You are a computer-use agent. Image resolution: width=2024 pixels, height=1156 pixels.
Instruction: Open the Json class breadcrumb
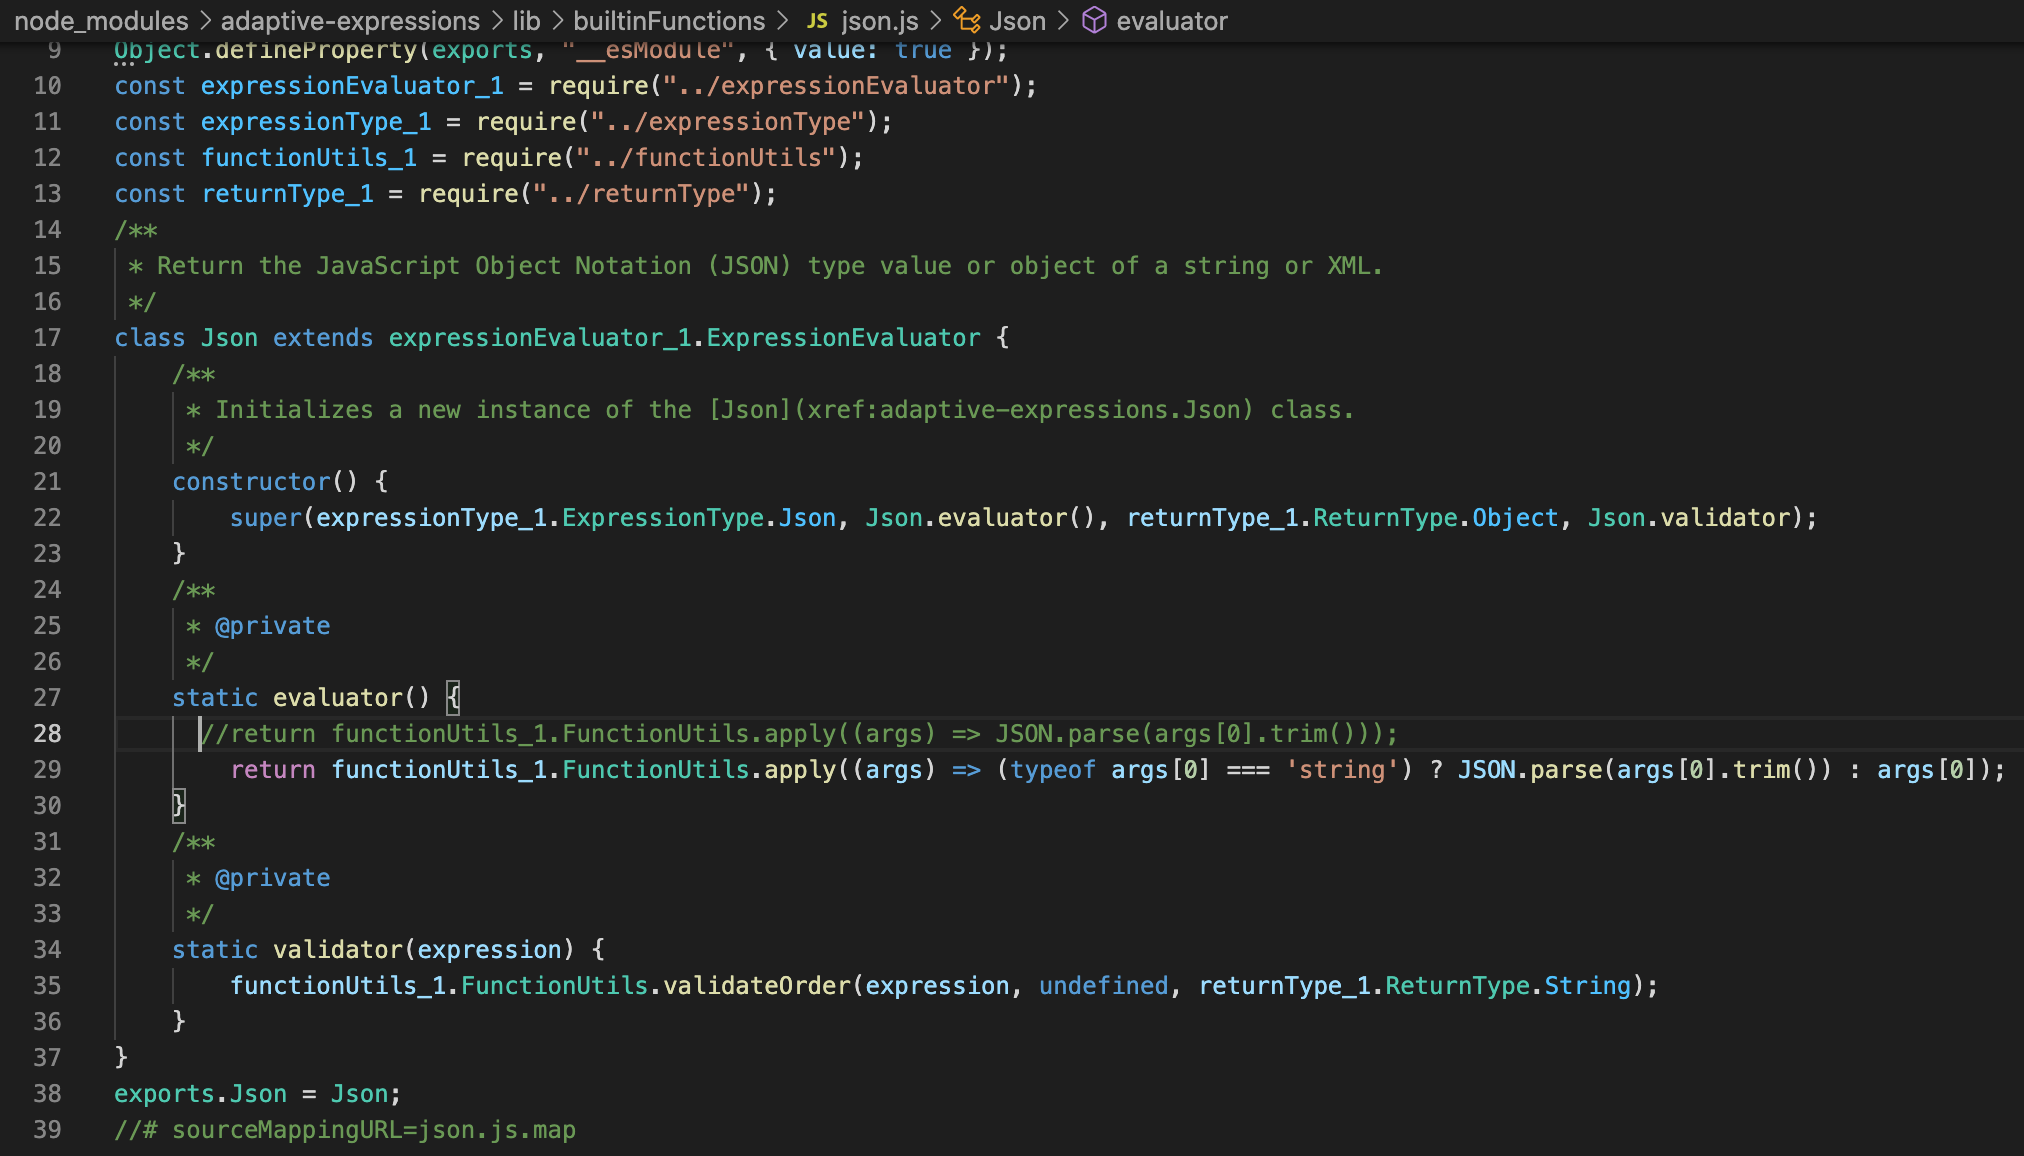pyautogui.click(x=1017, y=21)
